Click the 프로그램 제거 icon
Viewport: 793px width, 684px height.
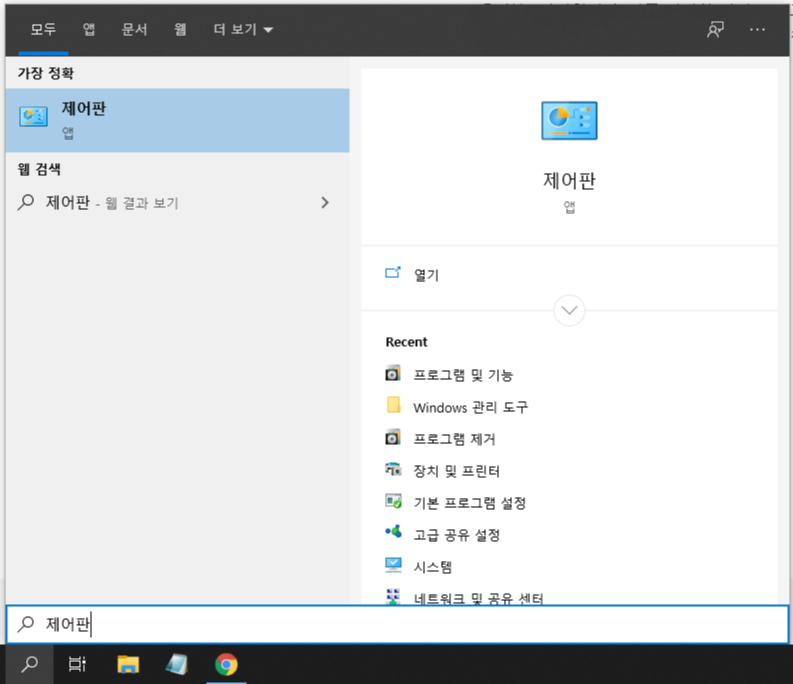tap(393, 437)
